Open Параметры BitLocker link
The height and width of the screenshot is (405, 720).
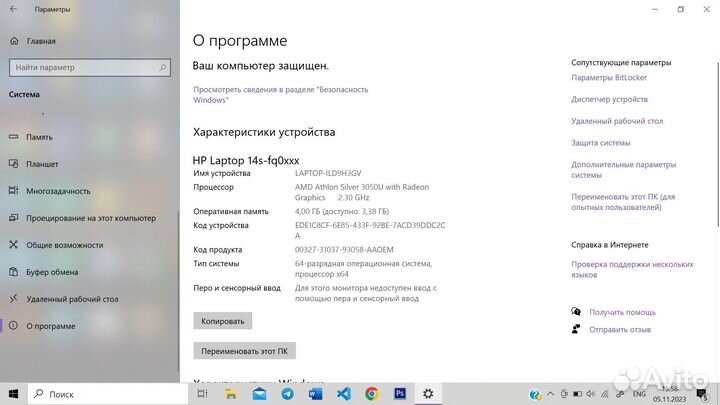[609, 78]
